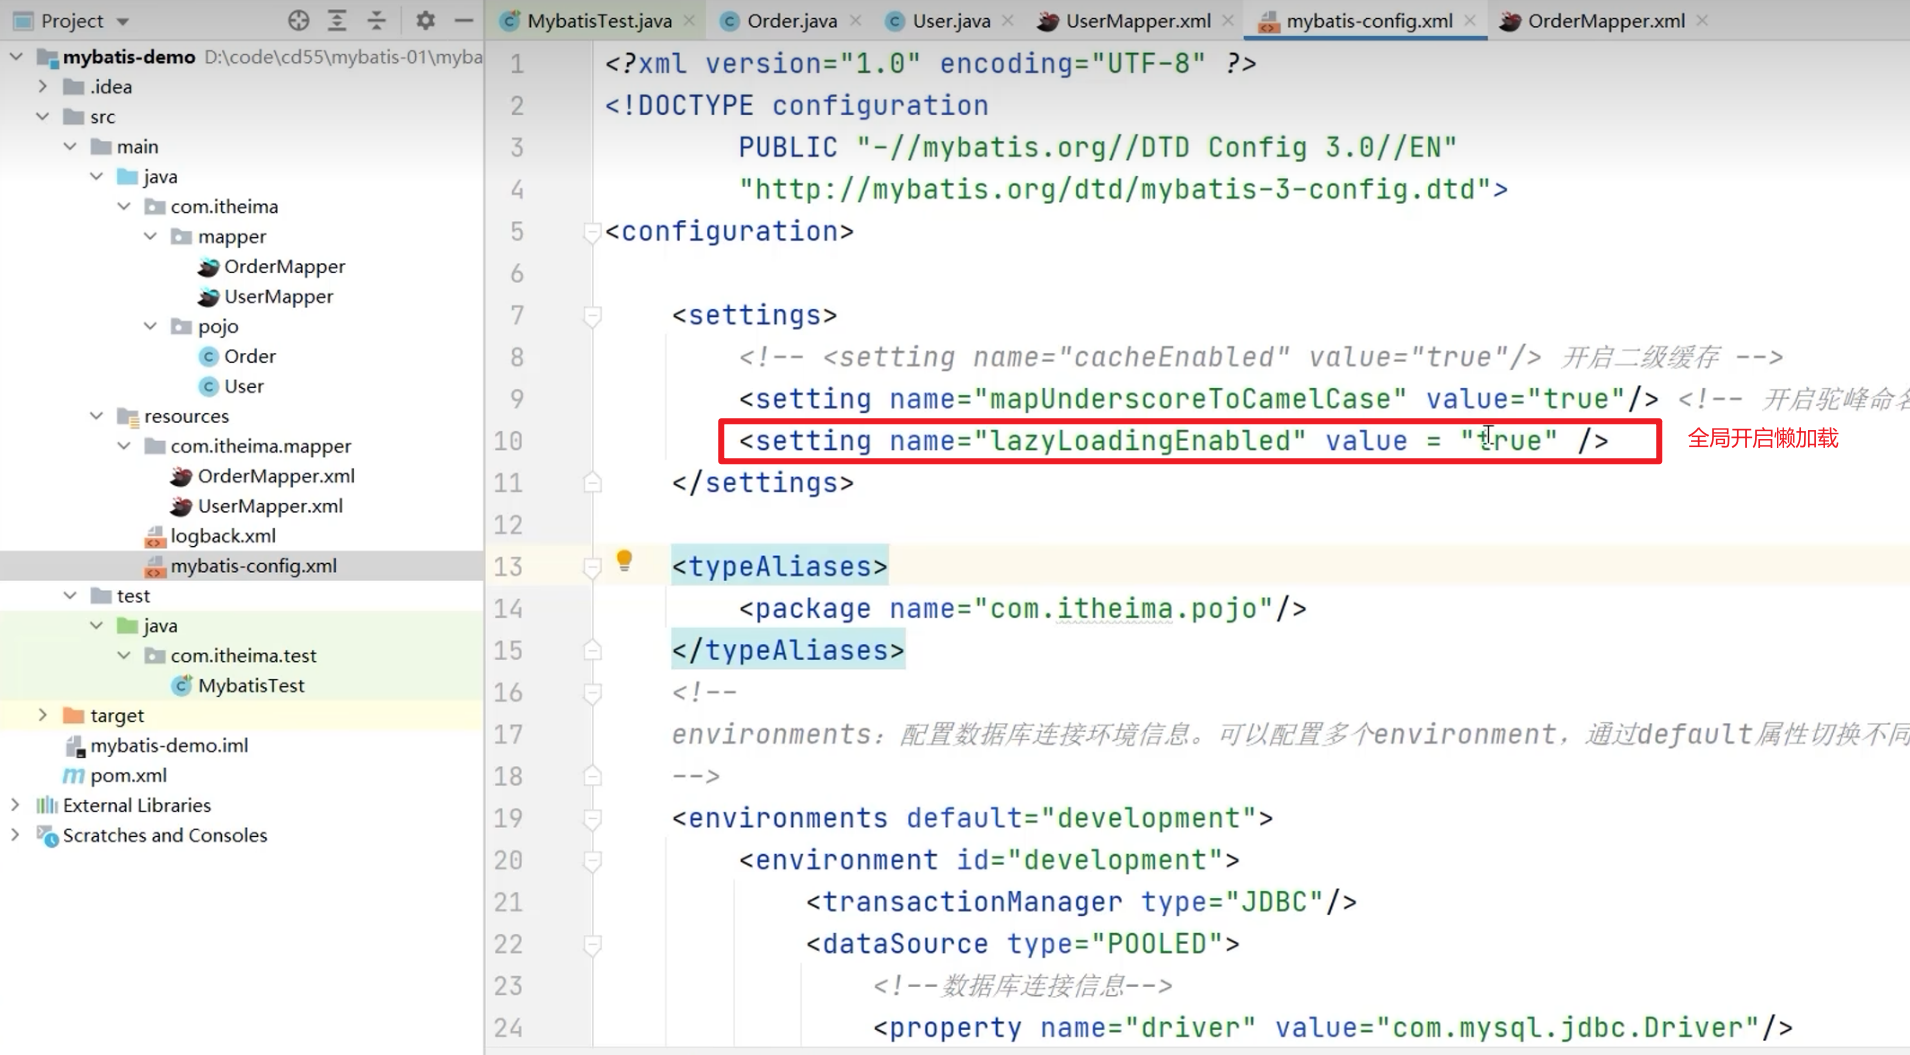This screenshot has width=1910, height=1055.
Task: Switch to Order.java tab
Action: 792,21
